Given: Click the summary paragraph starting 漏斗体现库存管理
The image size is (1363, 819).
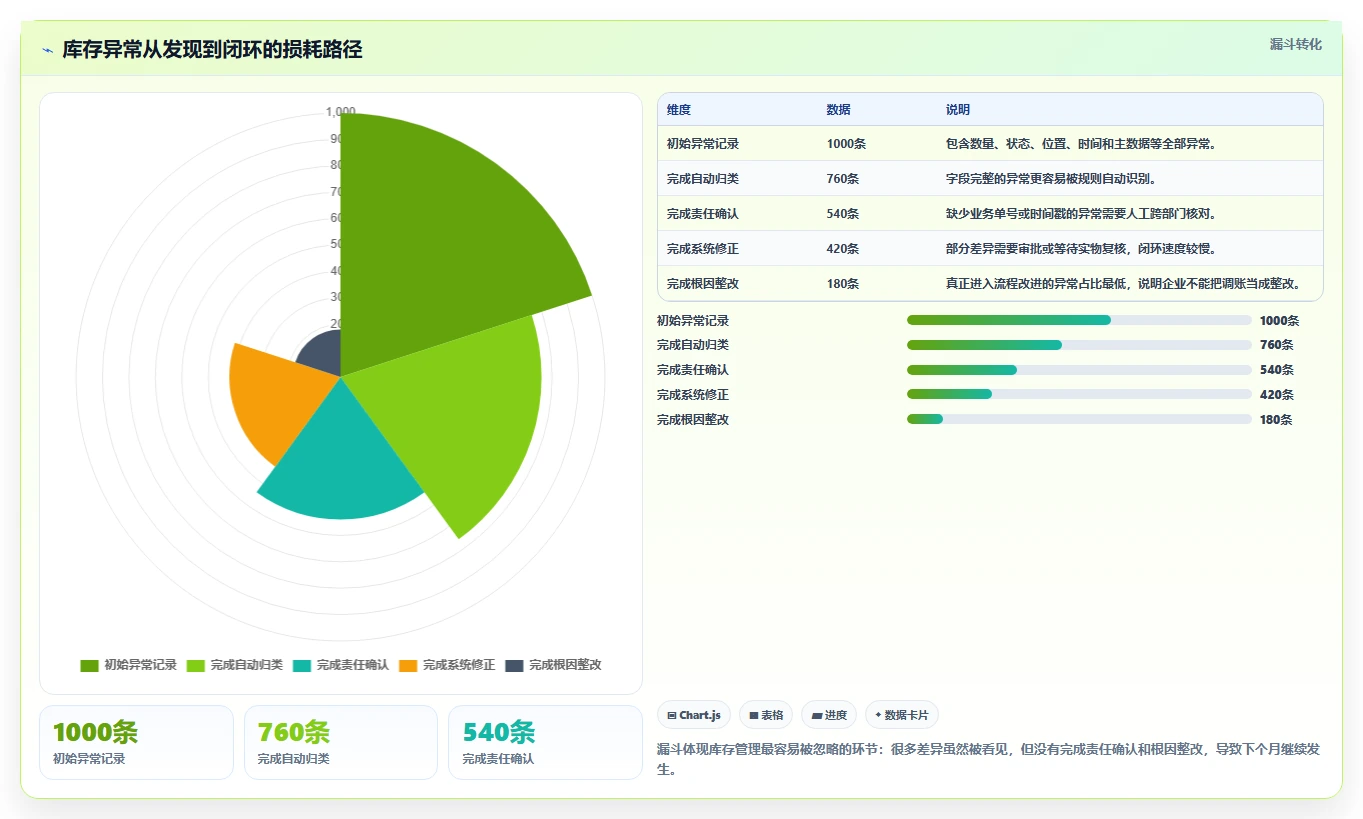Looking at the screenshot, I should [988, 760].
